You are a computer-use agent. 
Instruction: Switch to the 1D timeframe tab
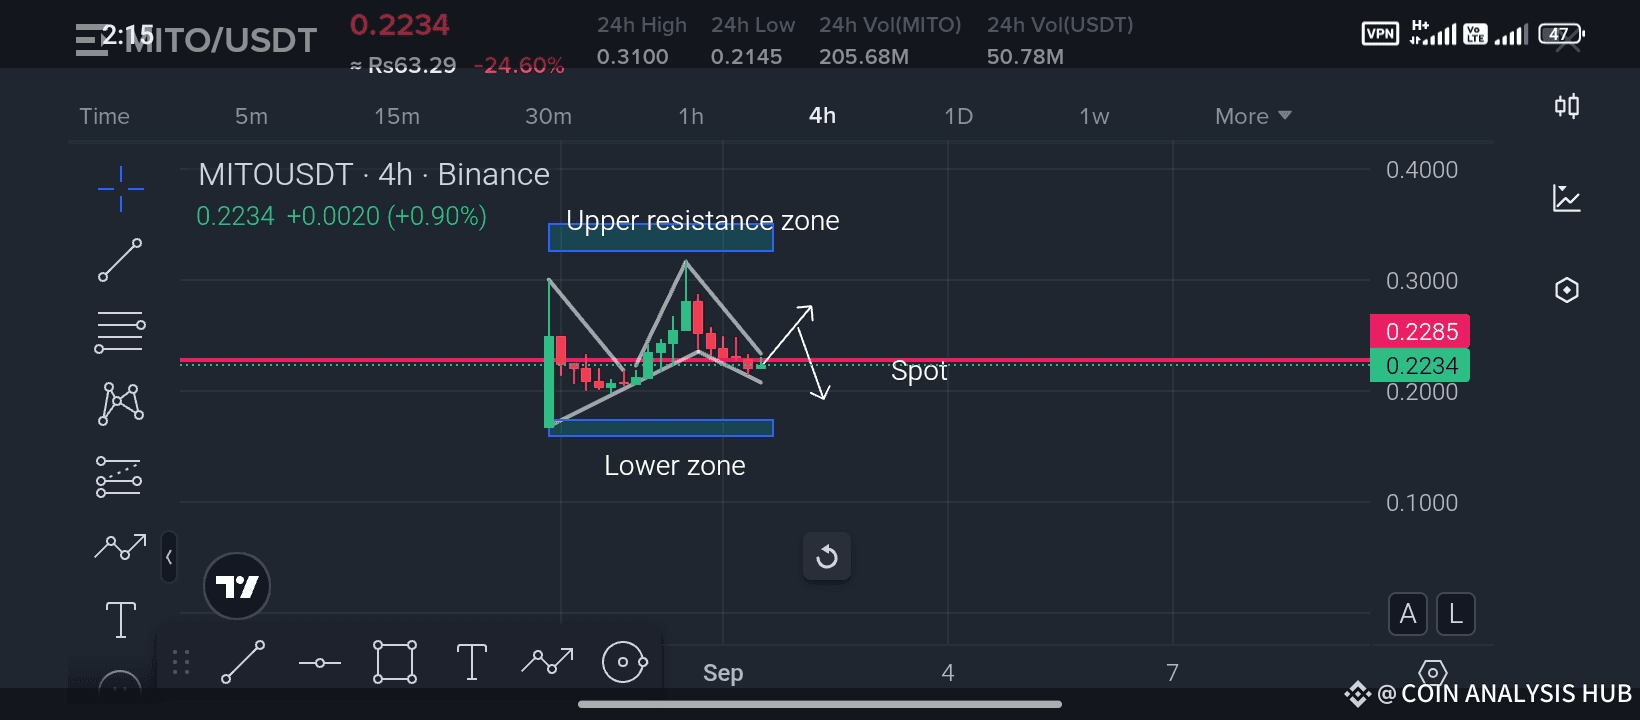coord(958,116)
